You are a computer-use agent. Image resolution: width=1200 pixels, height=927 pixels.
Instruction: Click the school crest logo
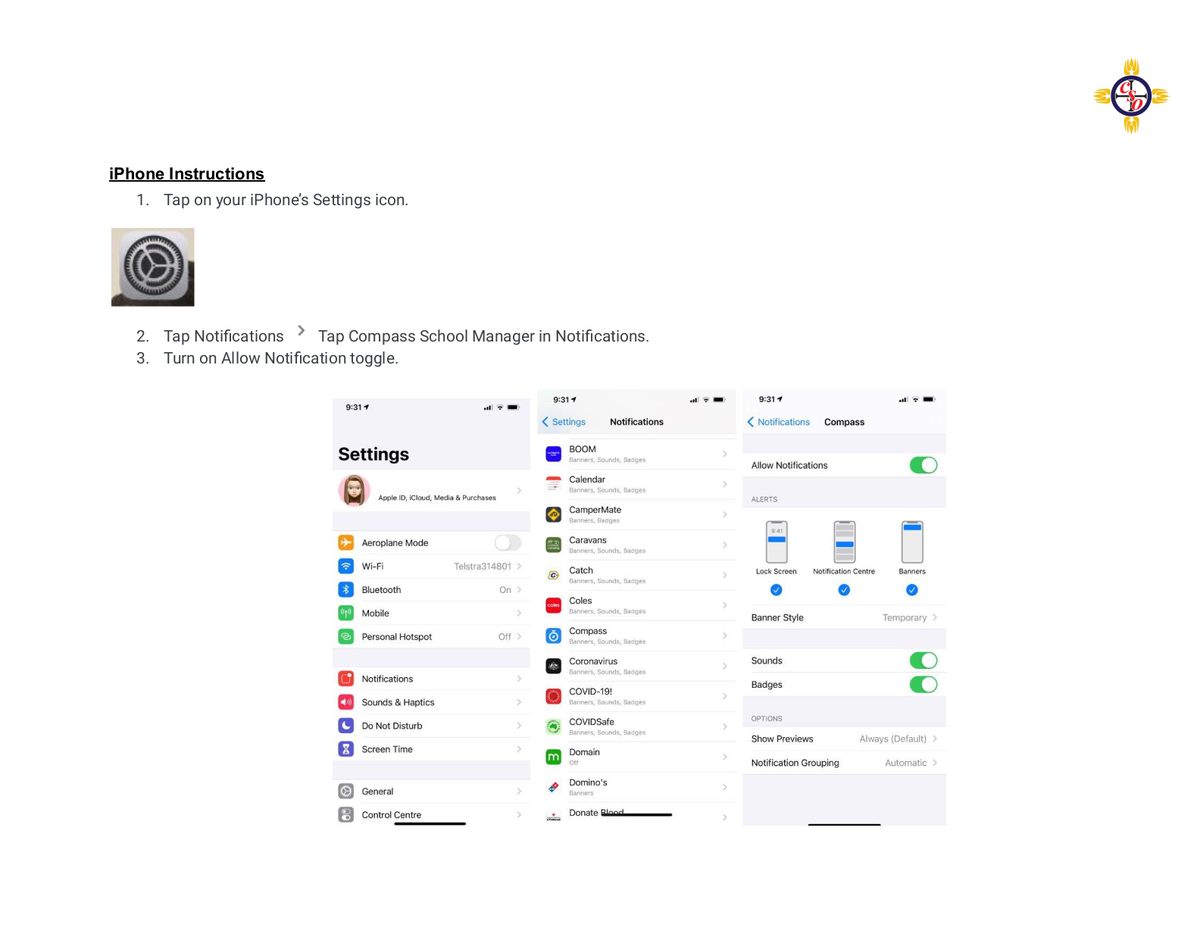tap(1131, 96)
